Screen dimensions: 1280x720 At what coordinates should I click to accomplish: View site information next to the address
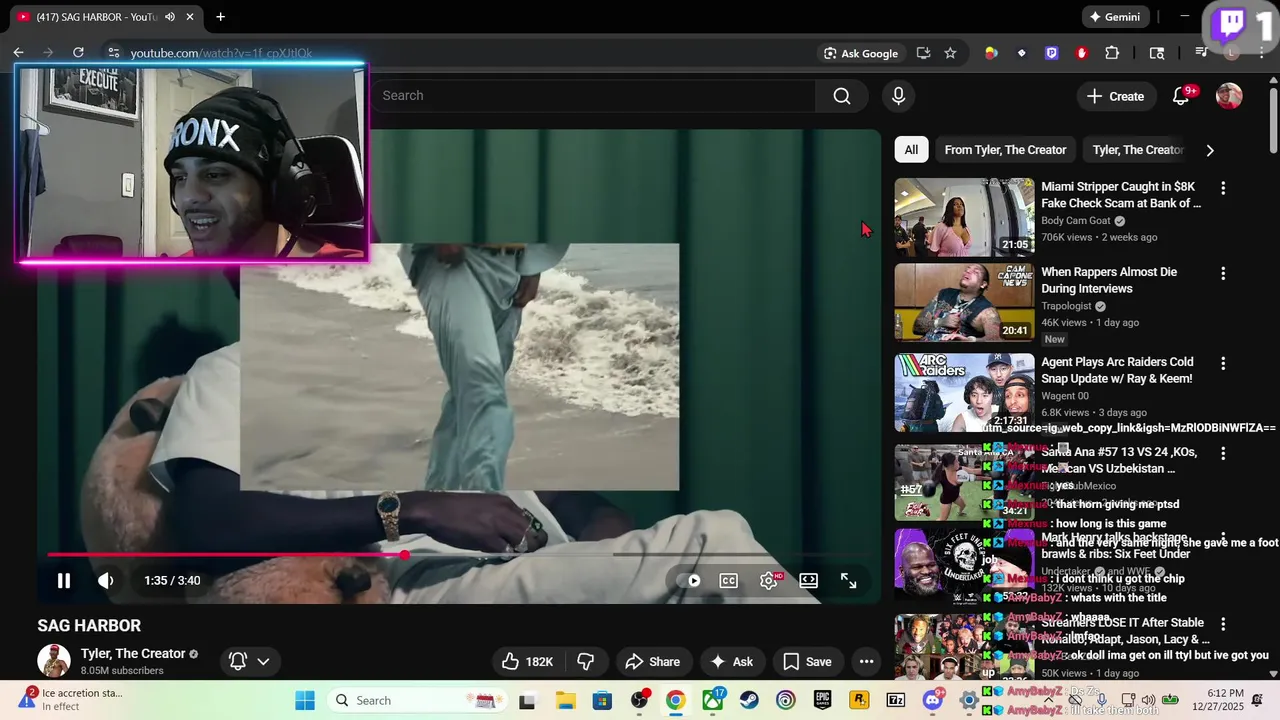click(x=113, y=53)
